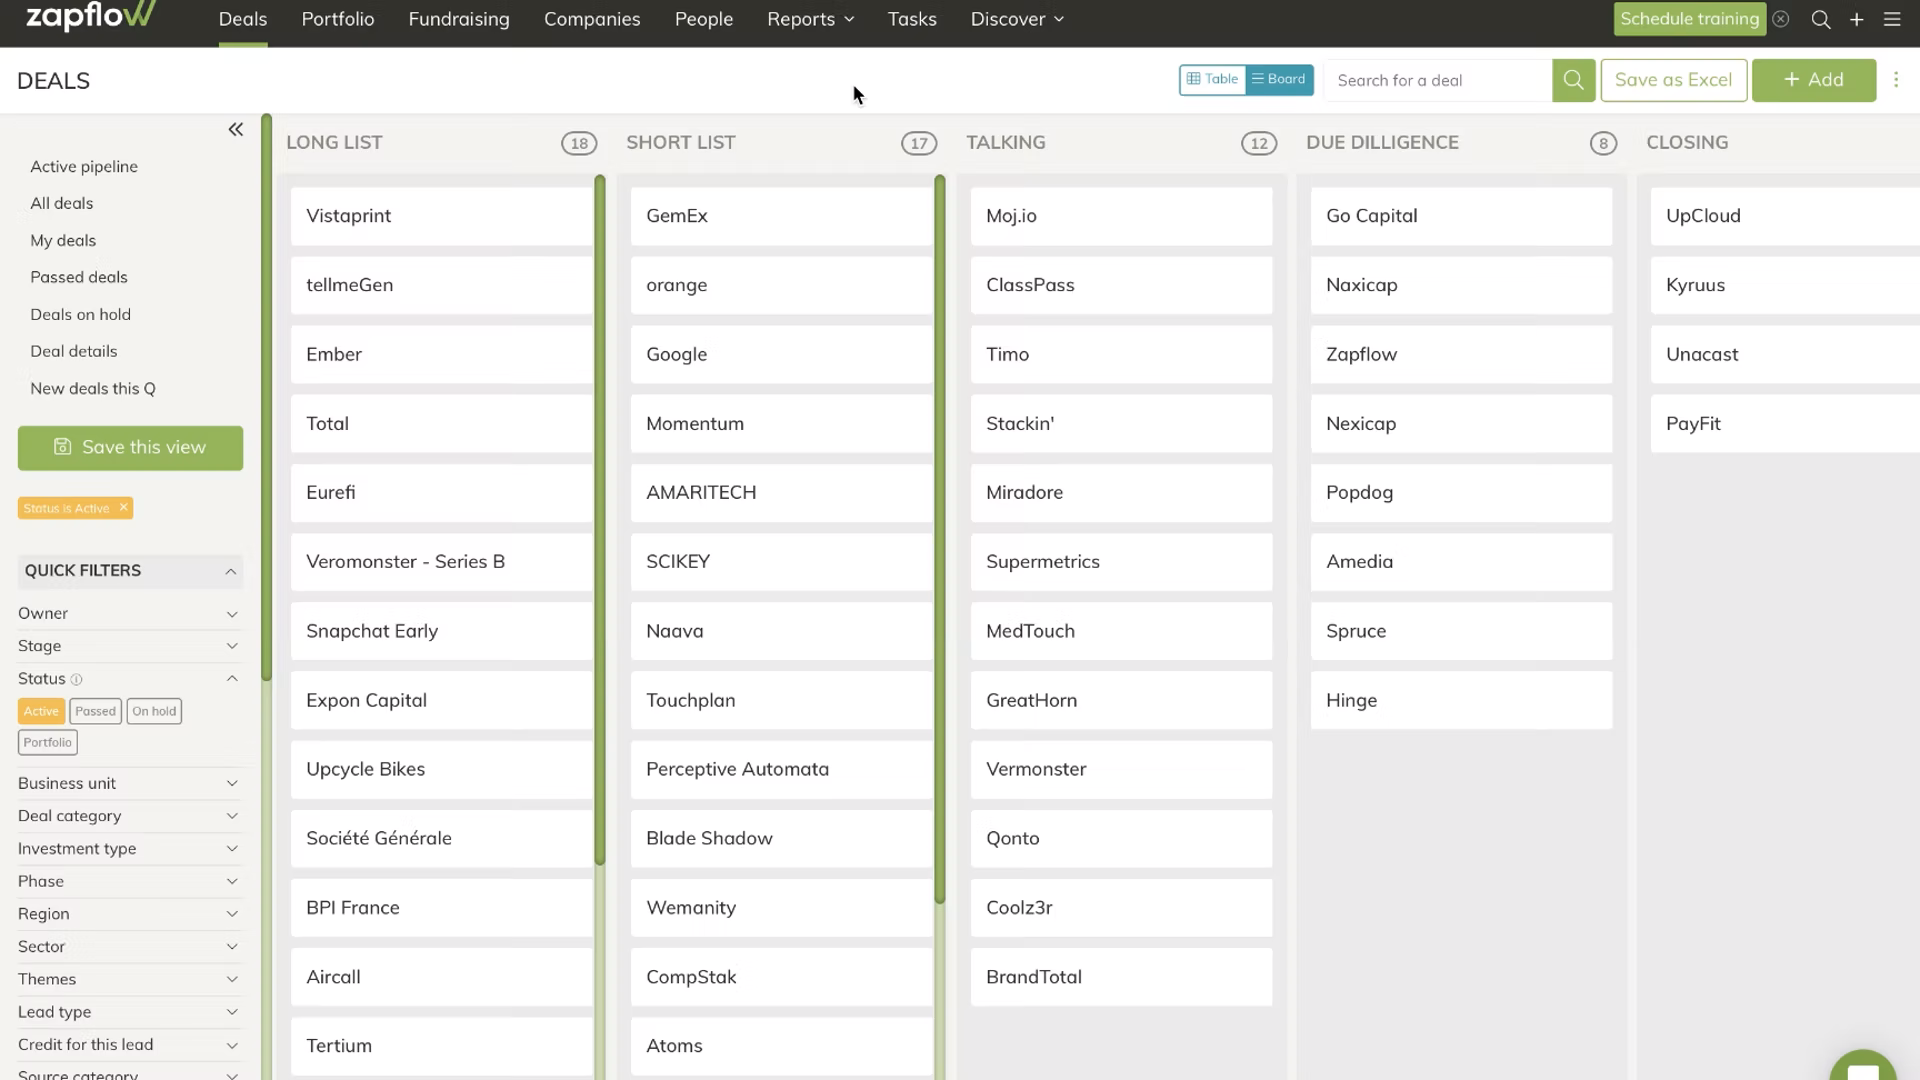The width and height of the screenshot is (1920, 1080).
Task: Expand the Lead type filter
Action: 130,1012
